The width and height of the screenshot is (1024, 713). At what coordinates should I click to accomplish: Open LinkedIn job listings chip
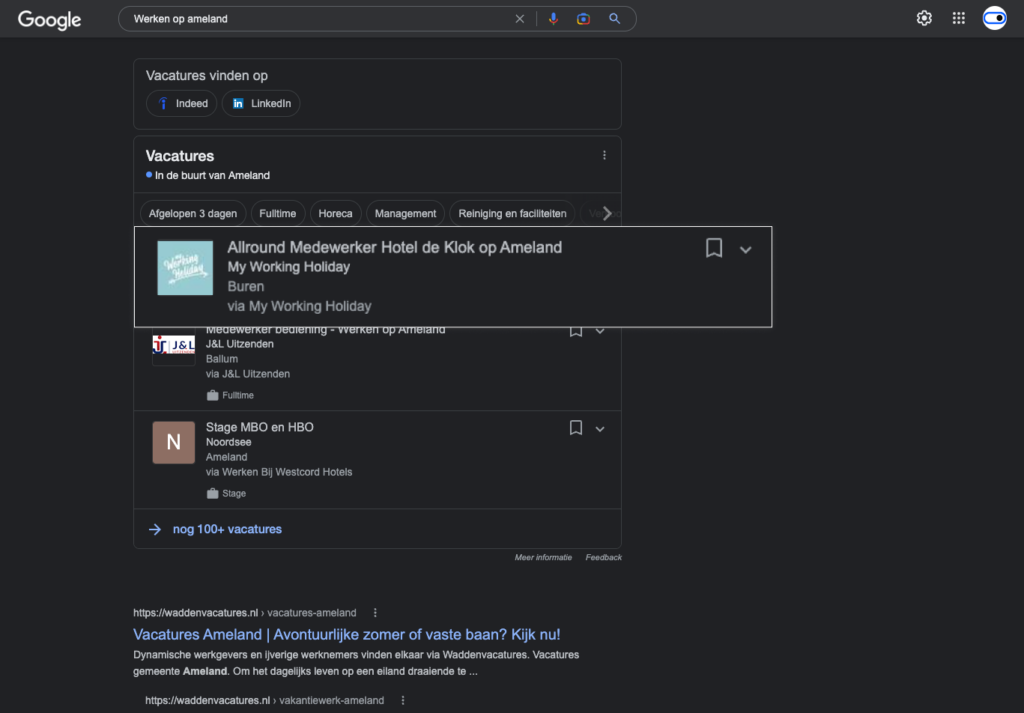[x=261, y=103]
